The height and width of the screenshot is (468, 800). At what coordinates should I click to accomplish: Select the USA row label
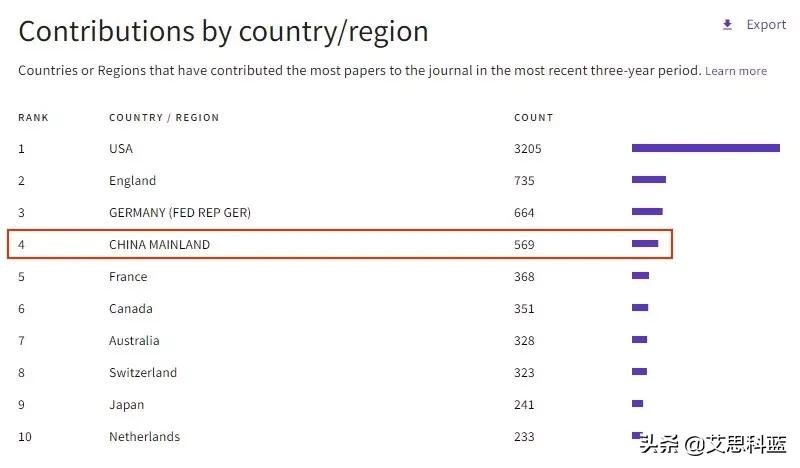tap(121, 149)
